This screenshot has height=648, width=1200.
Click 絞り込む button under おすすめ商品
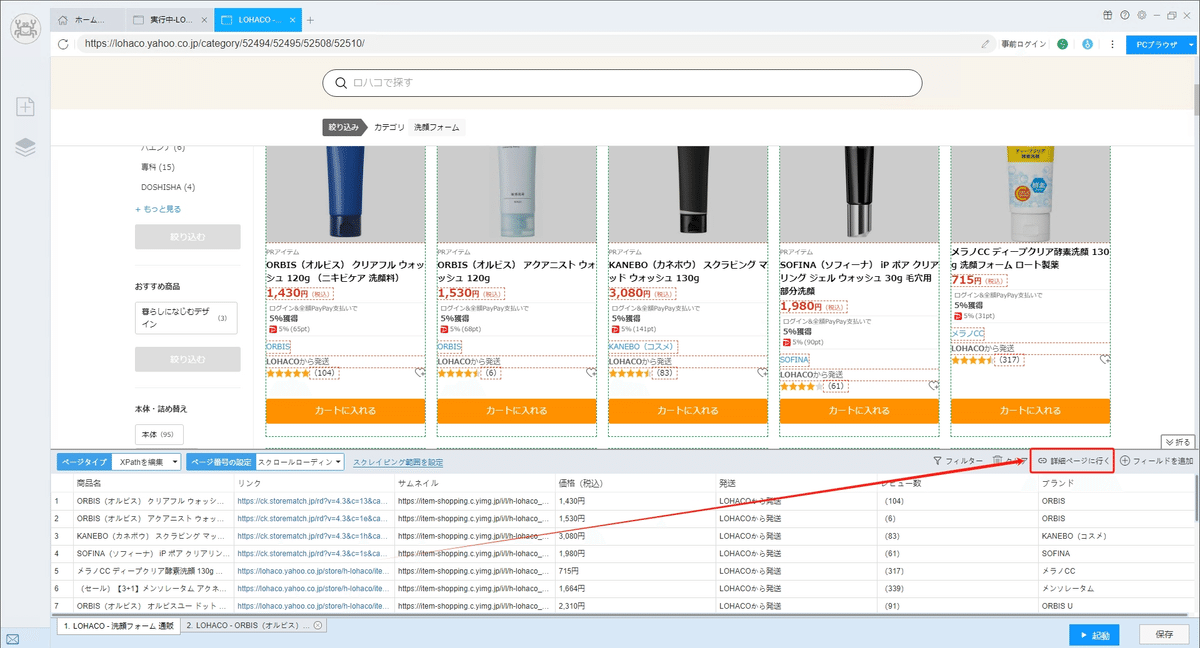(x=188, y=359)
